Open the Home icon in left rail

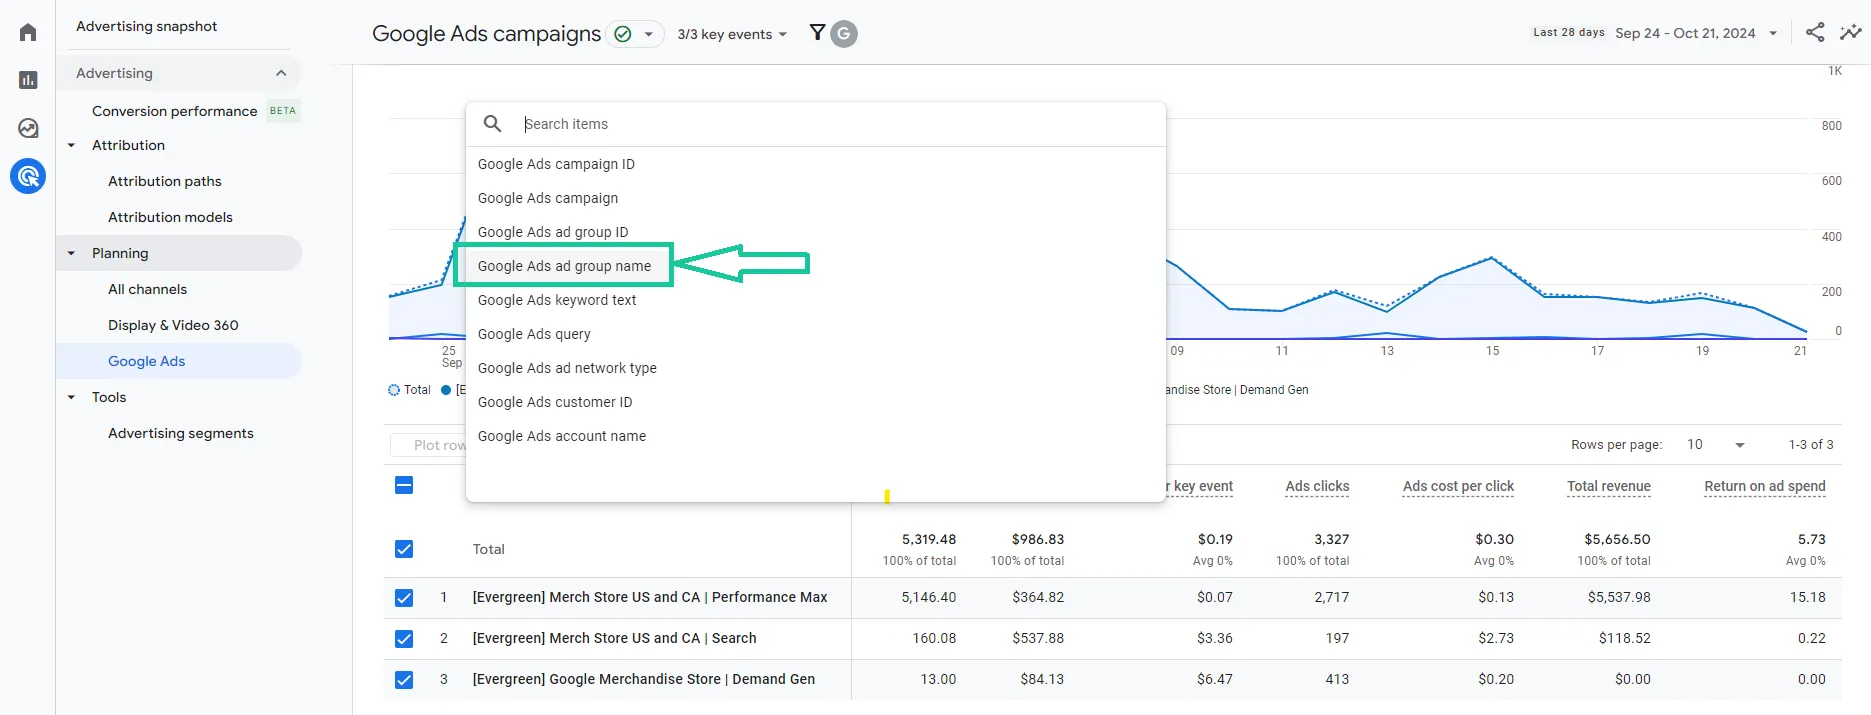click(28, 32)
